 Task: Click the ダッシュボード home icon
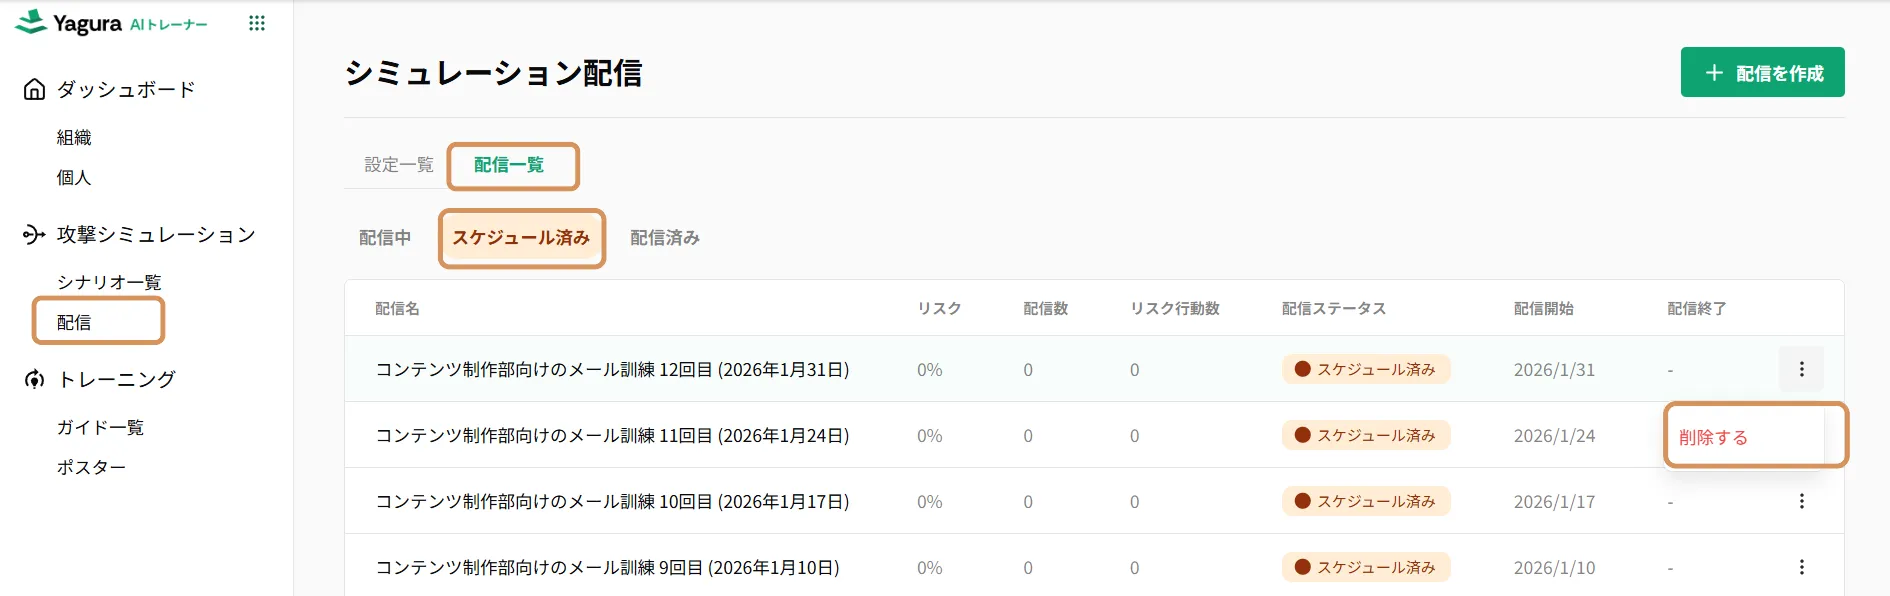click(34, 90)
